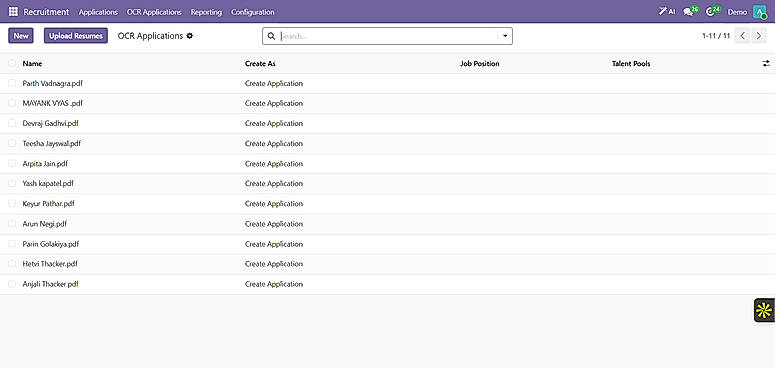Check the Hetvi Thacker.pdf row checkbox
Screen dimensions: 775x368
click(12, 264)
